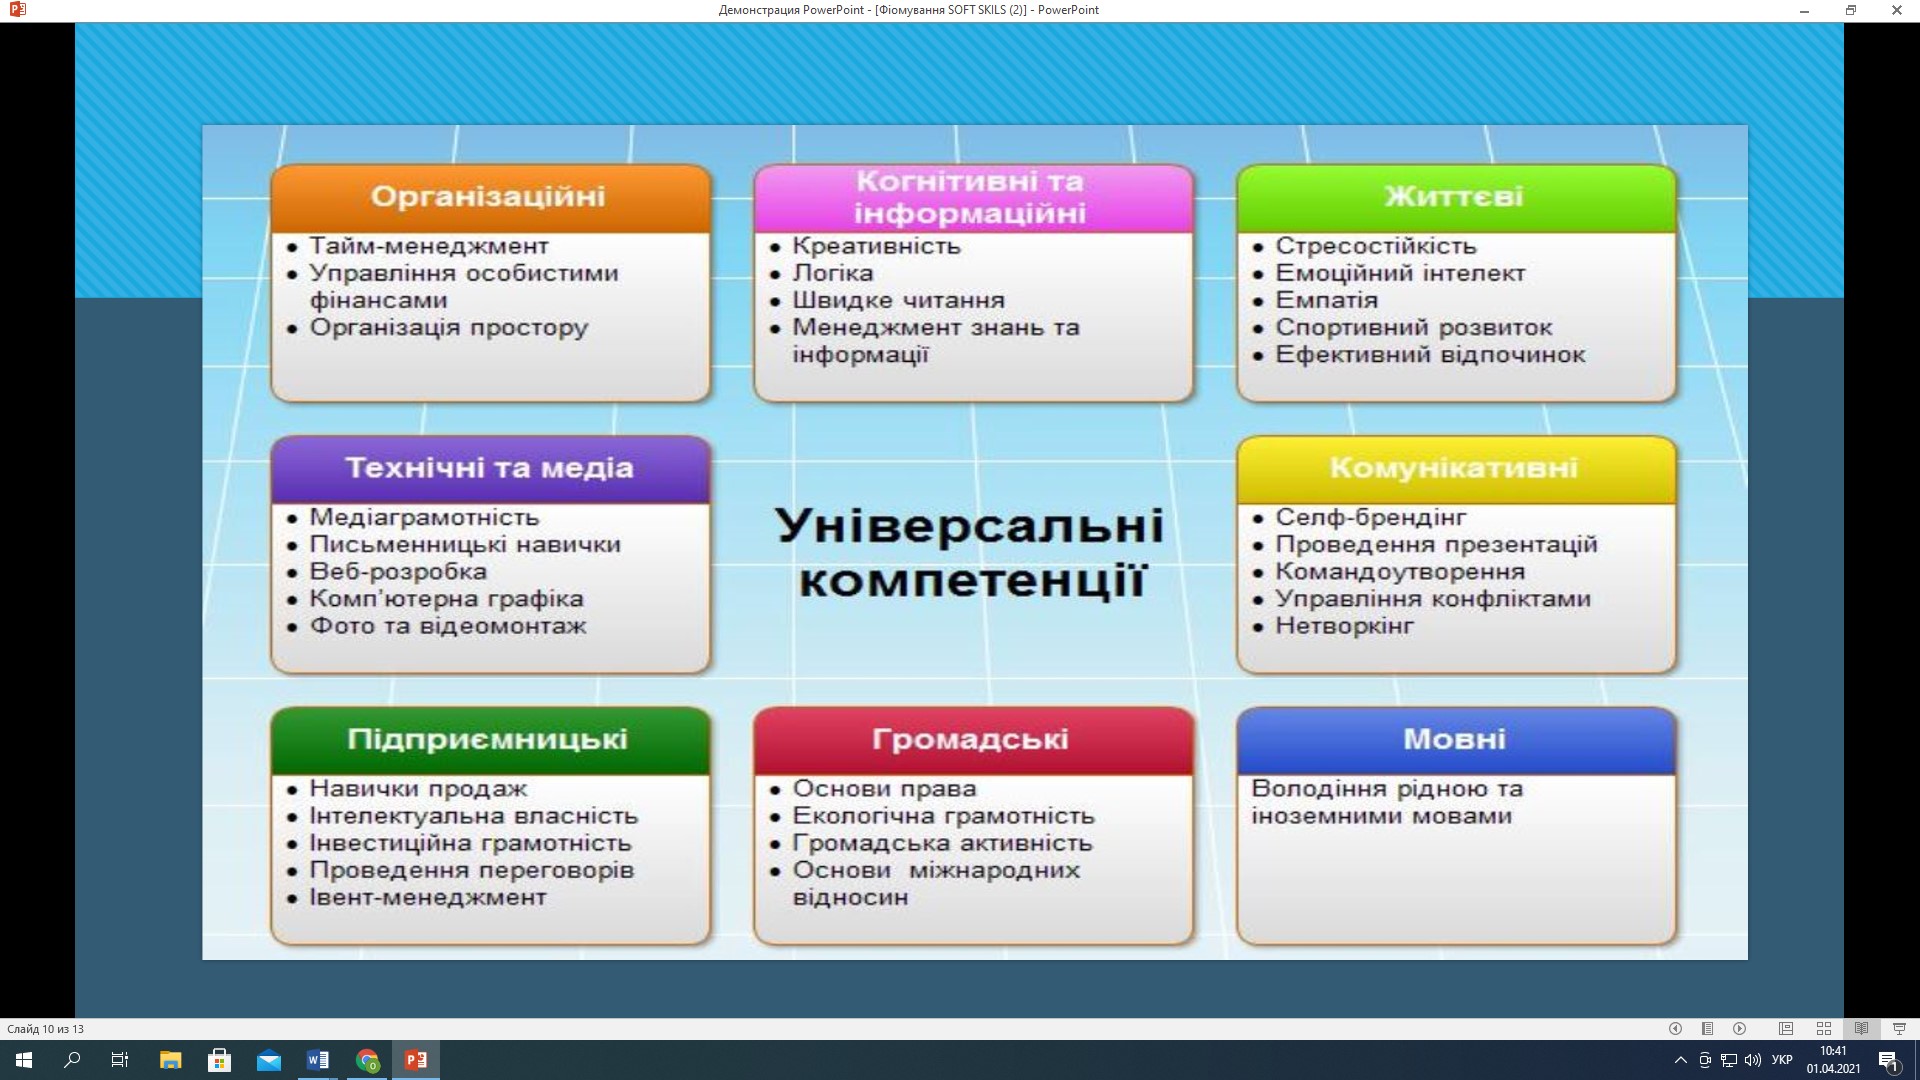This screenshot has height=1080, width=1920.
Task: Click the 'Універсальні компетенції' center title
Action: [971, 552]
